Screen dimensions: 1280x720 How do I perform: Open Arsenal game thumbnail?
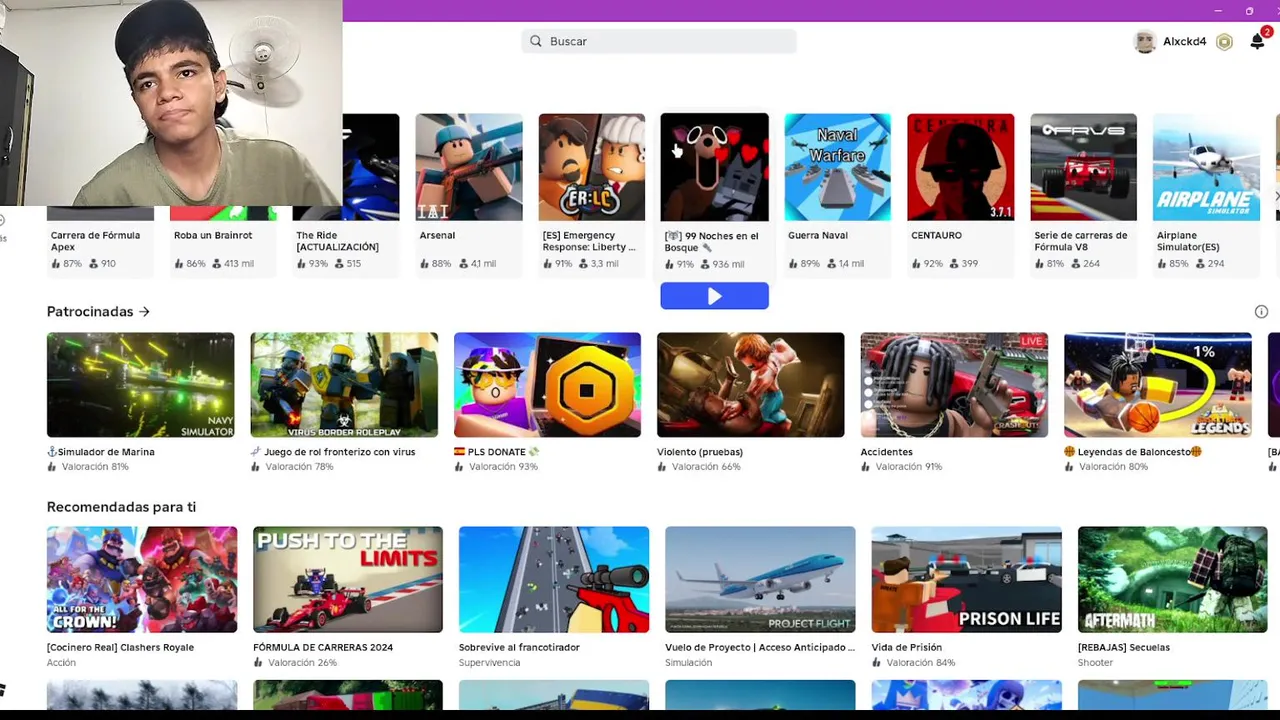pyautogui.click(x=469, y=167)
